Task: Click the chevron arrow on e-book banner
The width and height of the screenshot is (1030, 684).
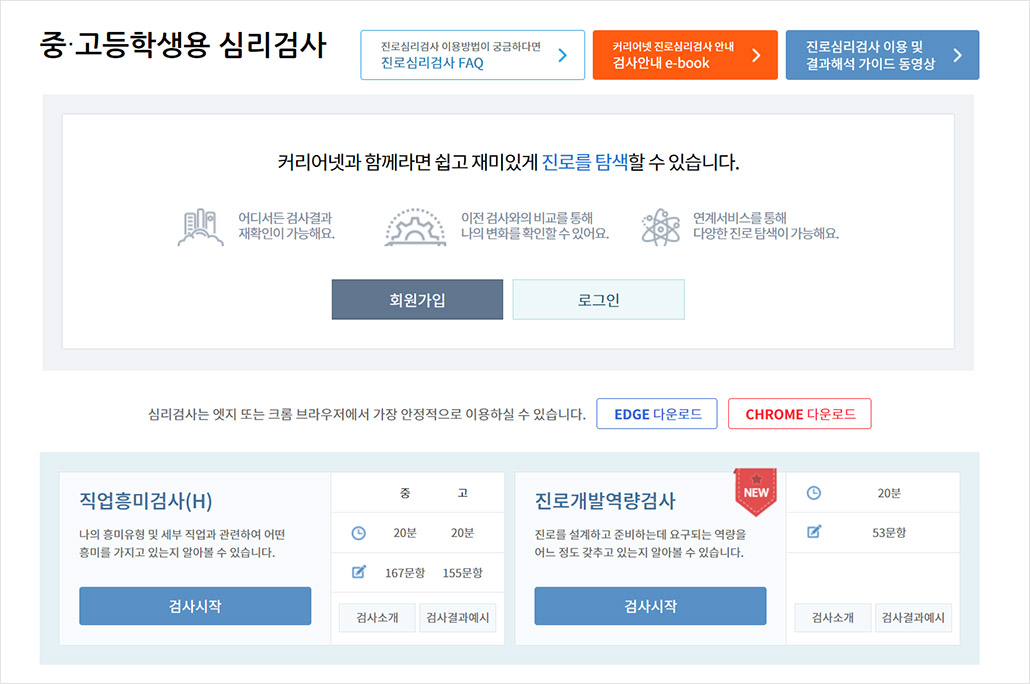Action: pos(756,55)
